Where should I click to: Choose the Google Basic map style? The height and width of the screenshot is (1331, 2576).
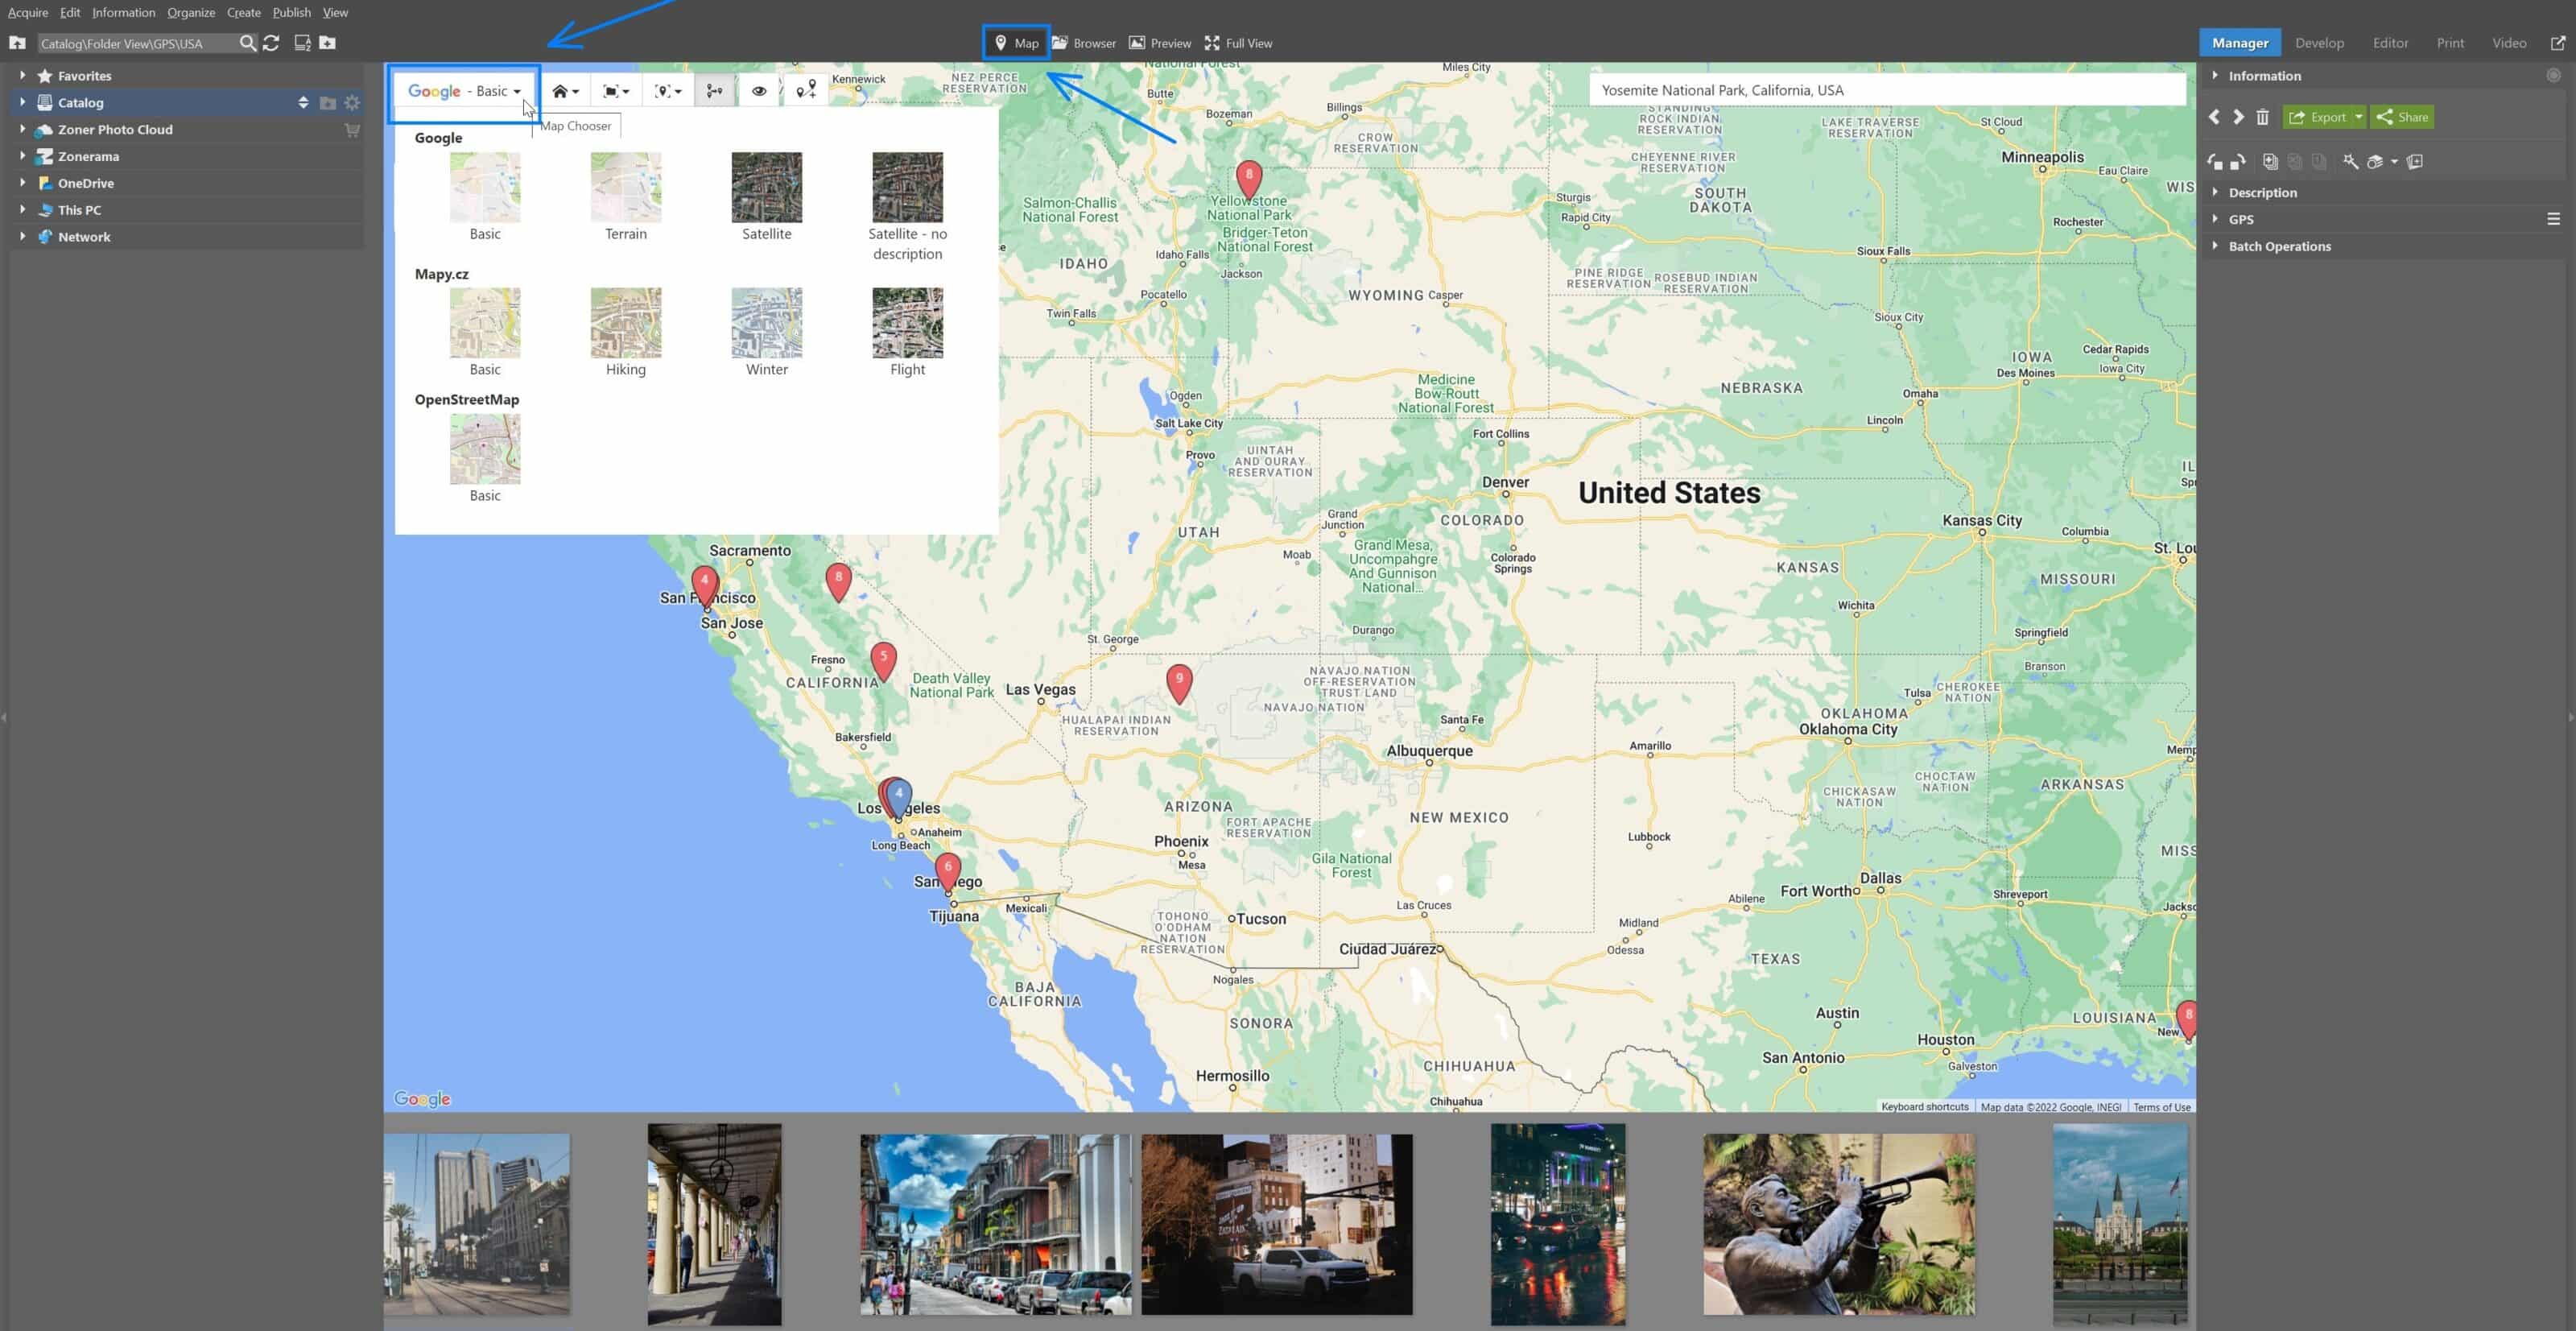[485, 197]
